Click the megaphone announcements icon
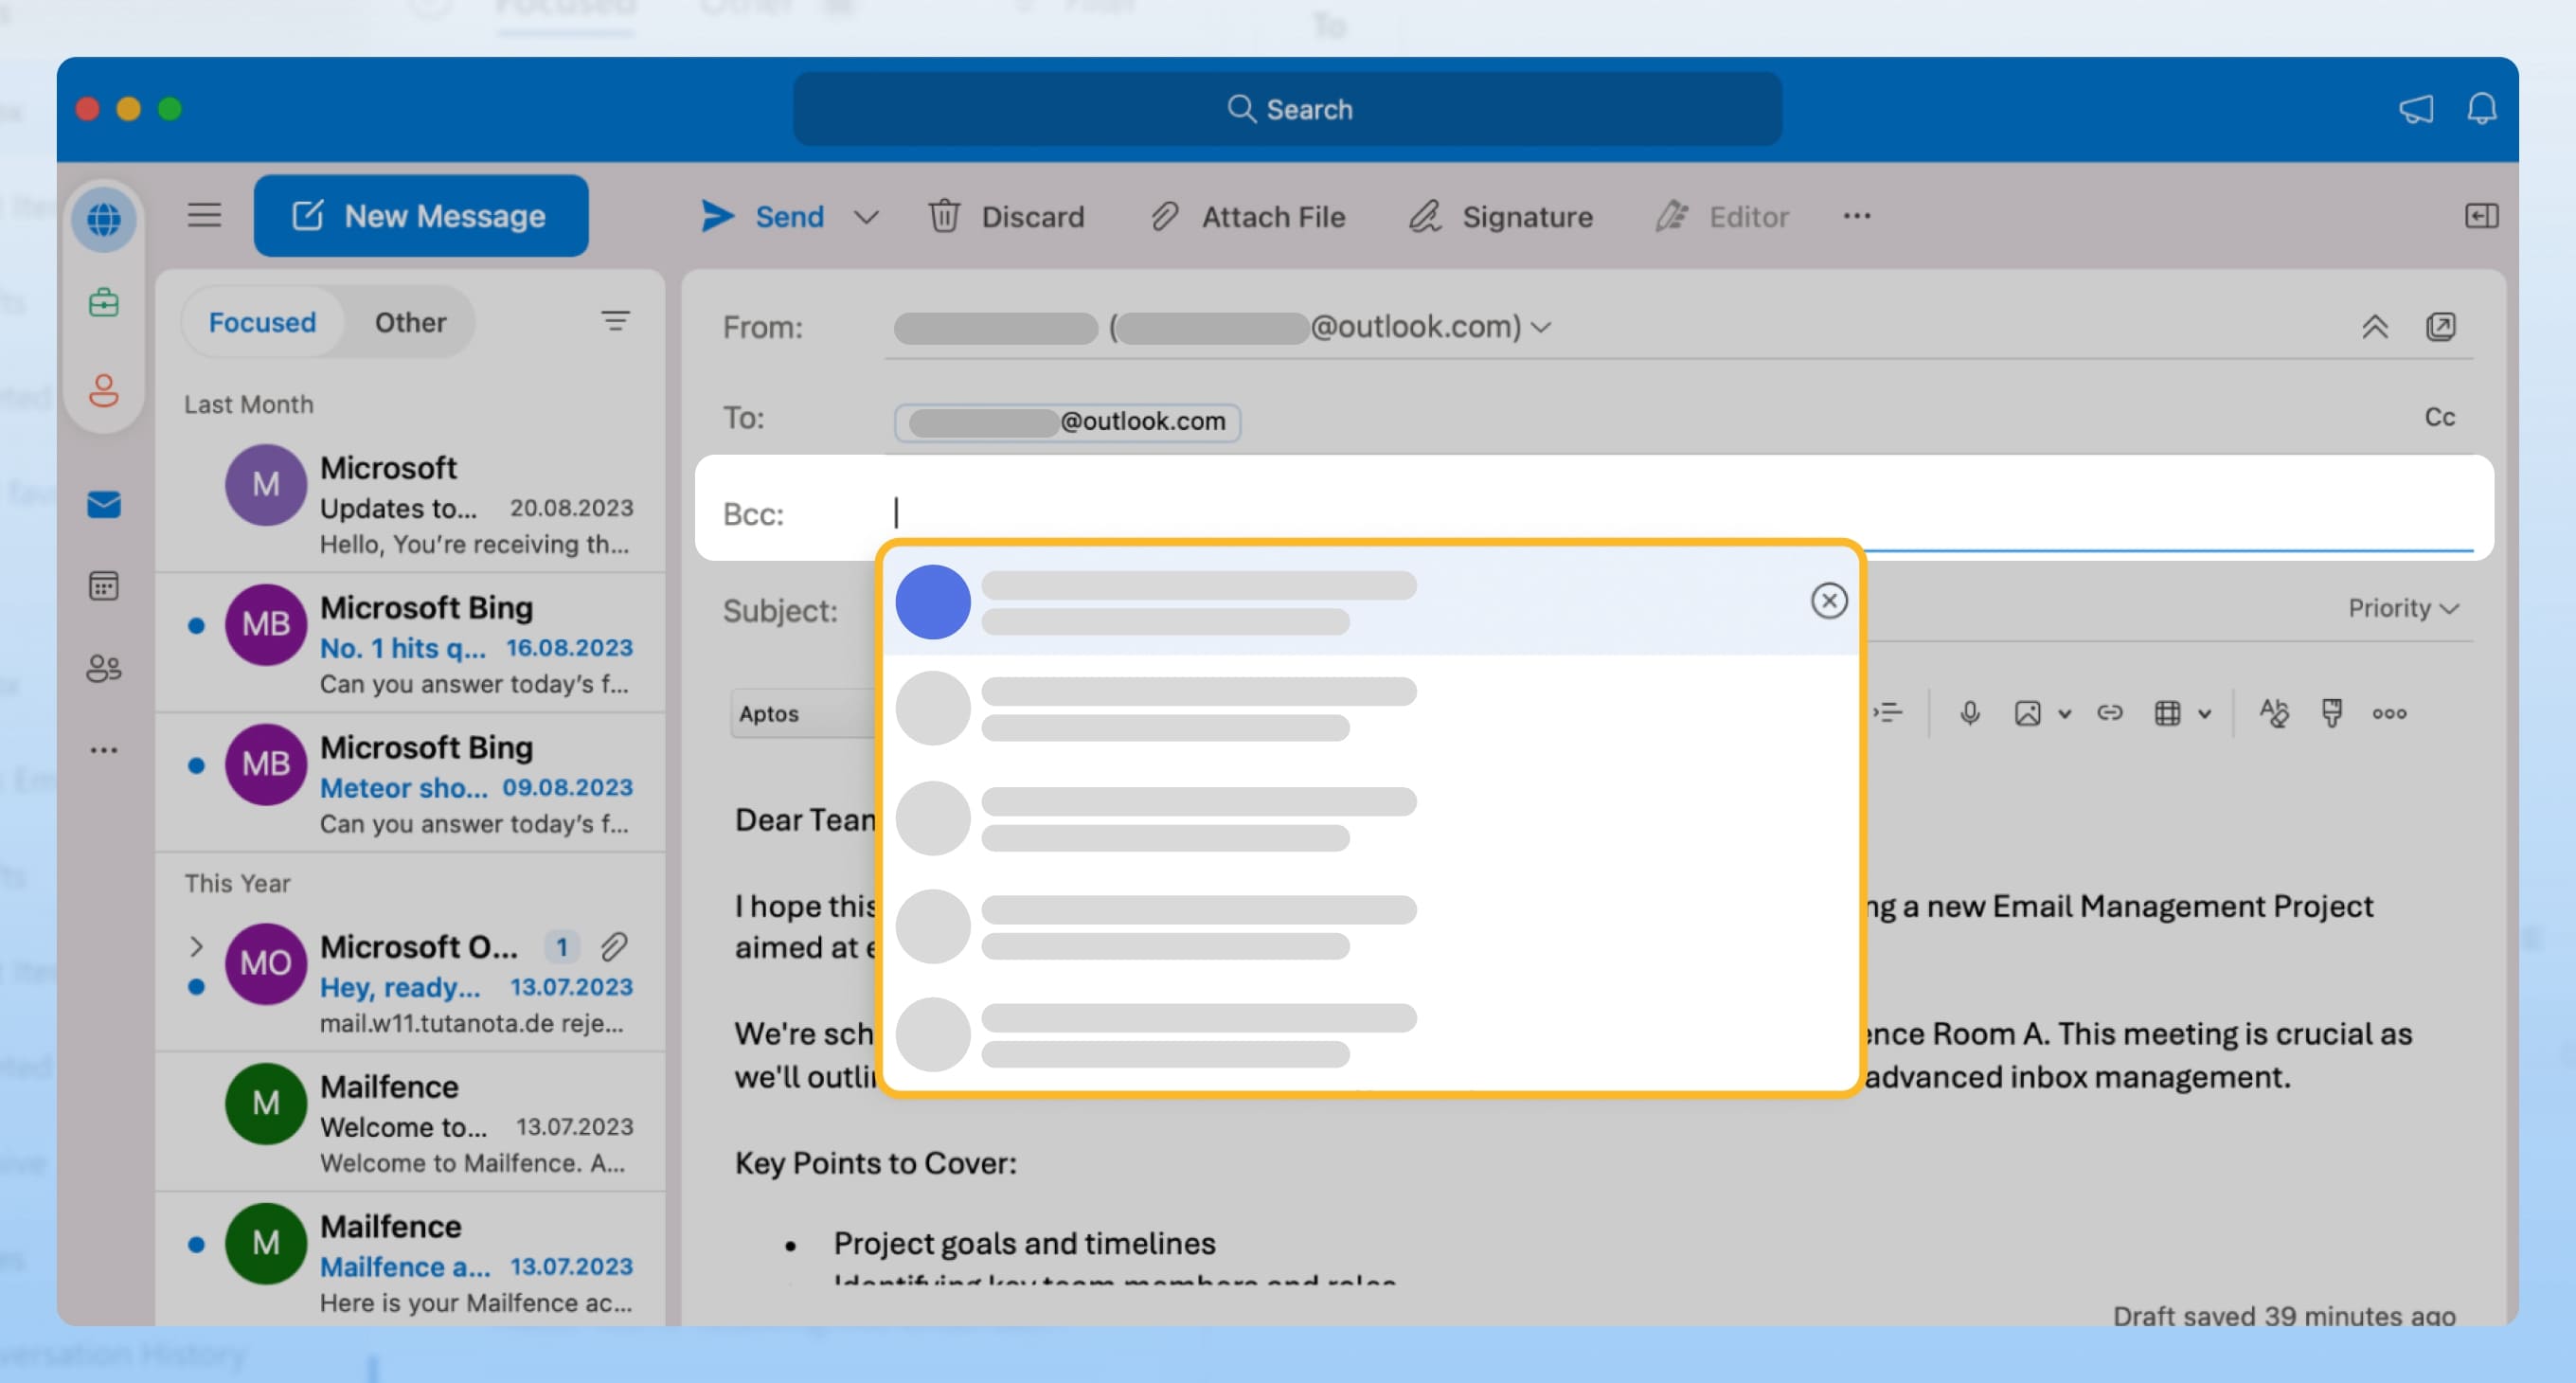Image resolution: width=2576 pixels, height=1383 pixels. coord(2415,109)
